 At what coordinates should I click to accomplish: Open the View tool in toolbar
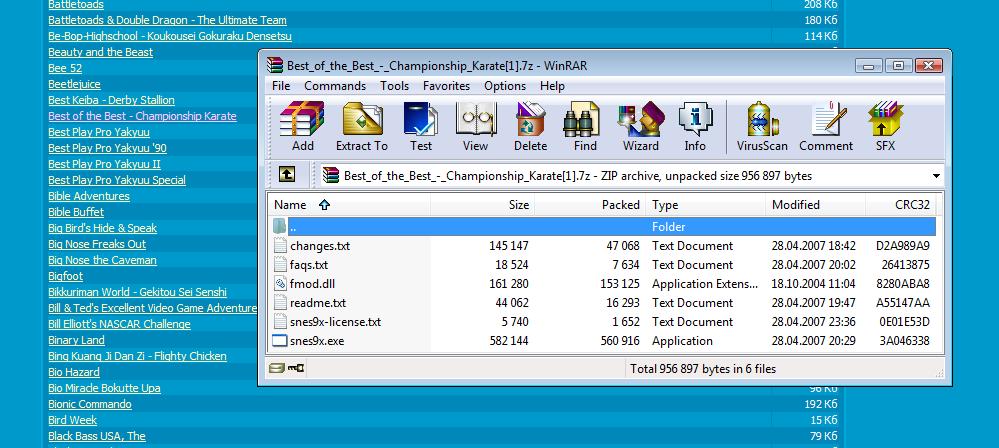coord(475,127)
